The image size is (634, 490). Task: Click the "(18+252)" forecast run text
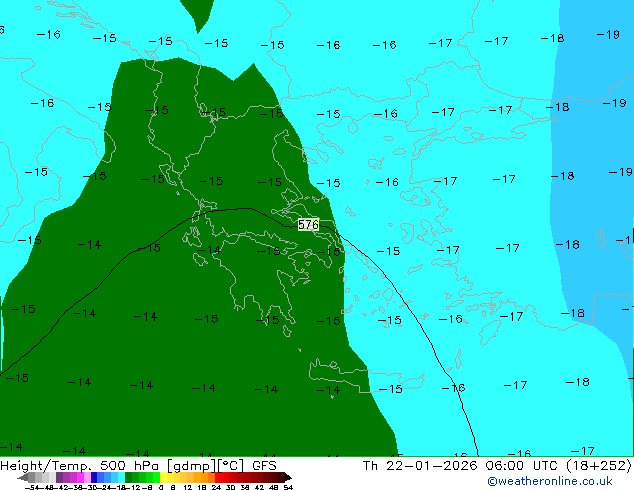click(599, 466)
